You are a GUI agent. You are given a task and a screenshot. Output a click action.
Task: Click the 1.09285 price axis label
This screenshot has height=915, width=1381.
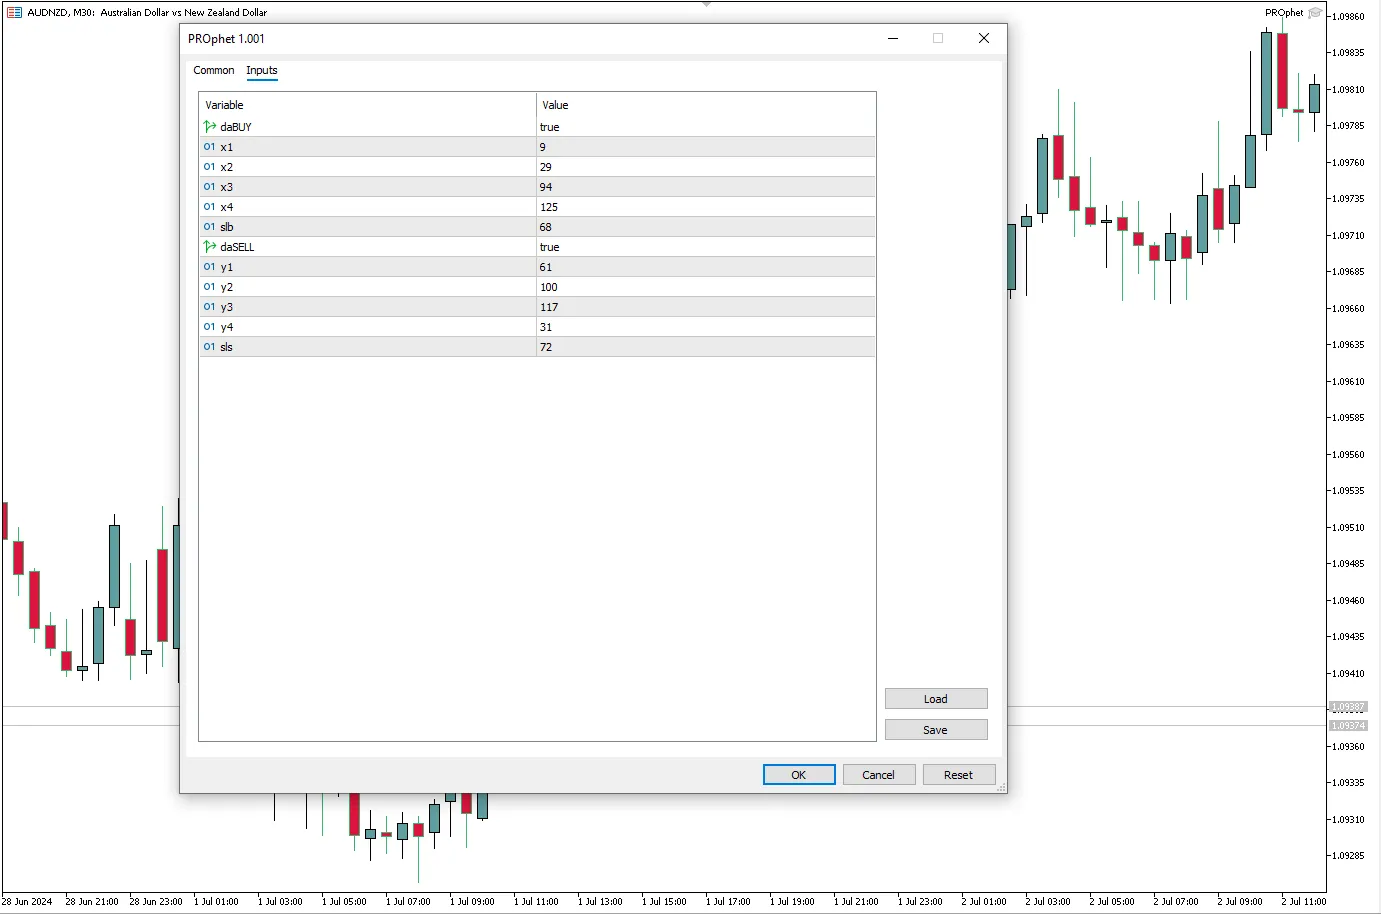[1348, 856]
